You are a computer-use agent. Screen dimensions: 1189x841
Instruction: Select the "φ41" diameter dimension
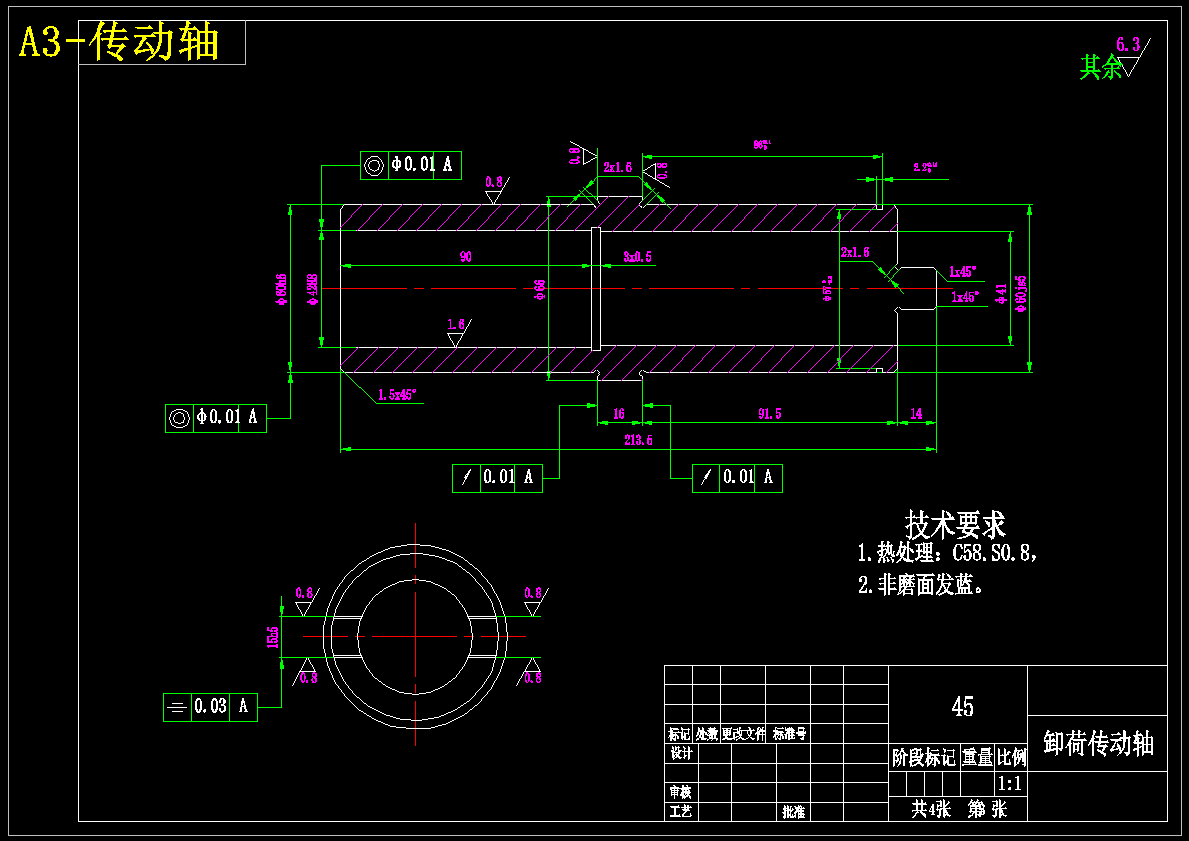coord(1001,293)
